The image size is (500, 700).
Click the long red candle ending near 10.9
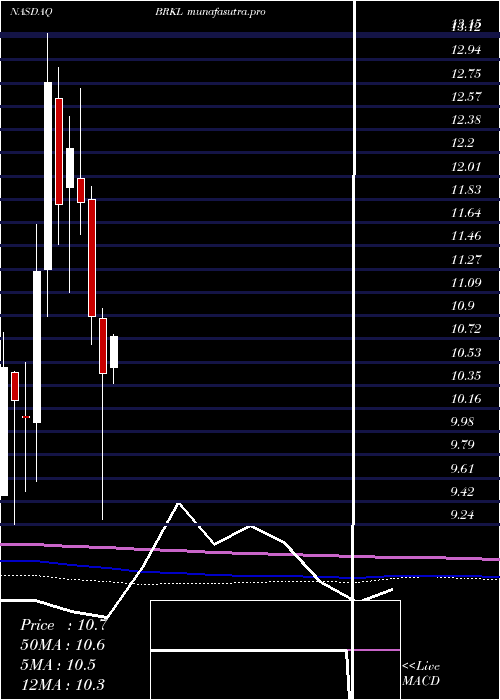pyautogui.click(x=92, y=258)
